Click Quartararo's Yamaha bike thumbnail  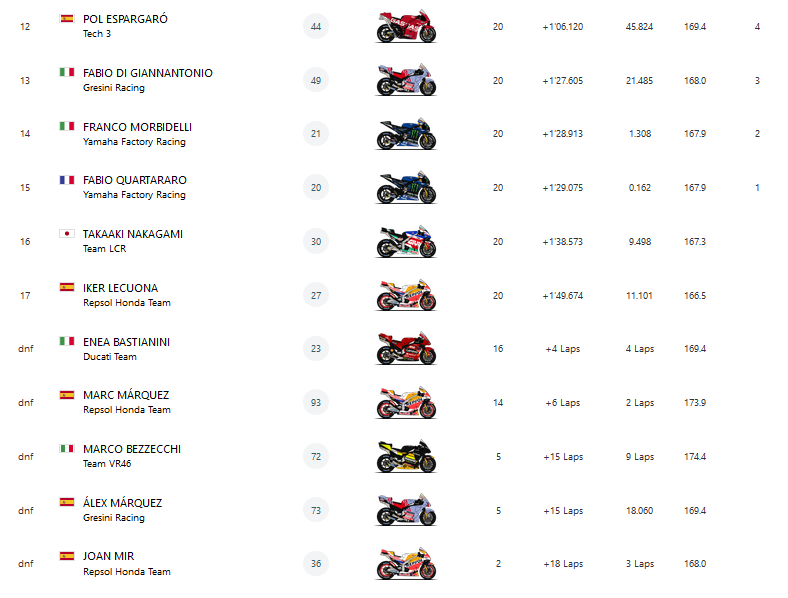tap(406, 188)
